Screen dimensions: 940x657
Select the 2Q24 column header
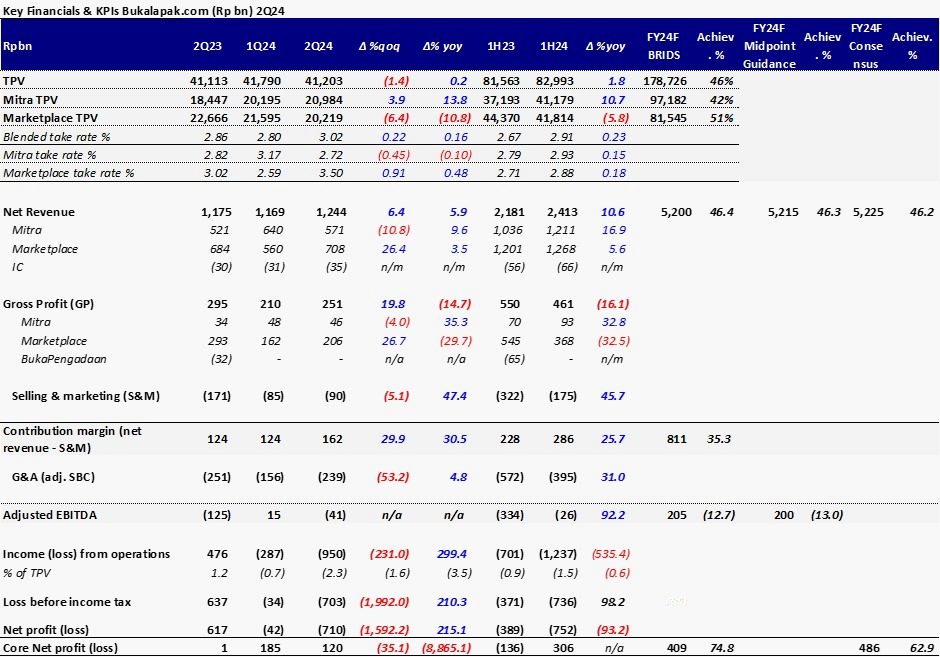pyautogui.click(x=318, y=46)
